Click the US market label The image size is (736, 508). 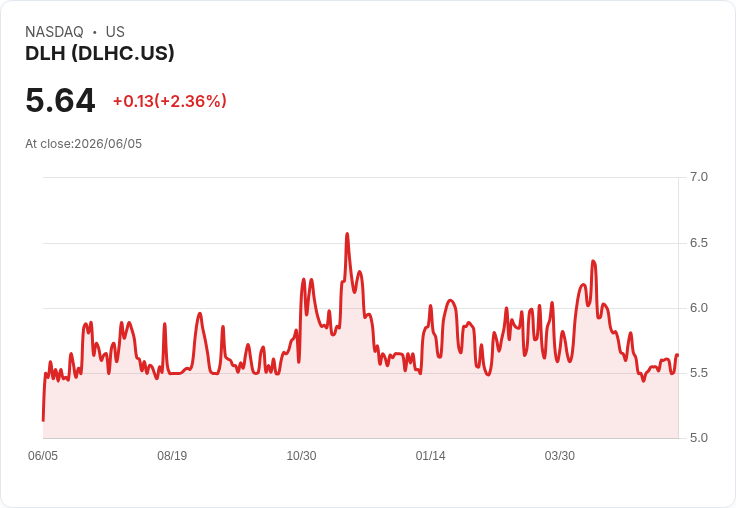pyautogui.click(x=115, y=32)
